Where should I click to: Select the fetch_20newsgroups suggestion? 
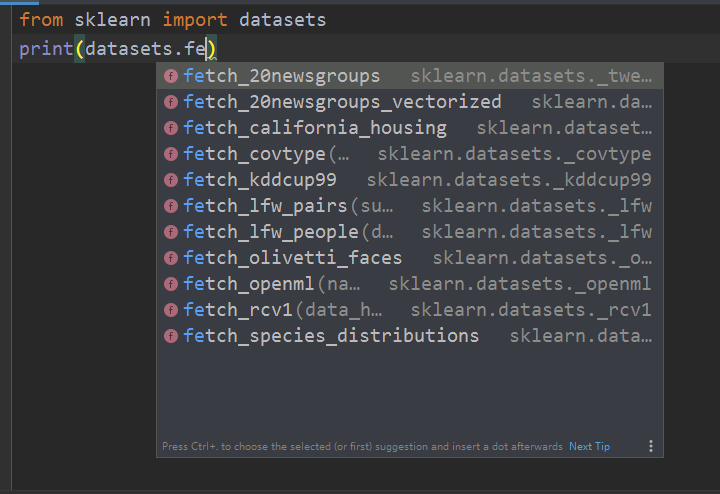coord(410,76)
